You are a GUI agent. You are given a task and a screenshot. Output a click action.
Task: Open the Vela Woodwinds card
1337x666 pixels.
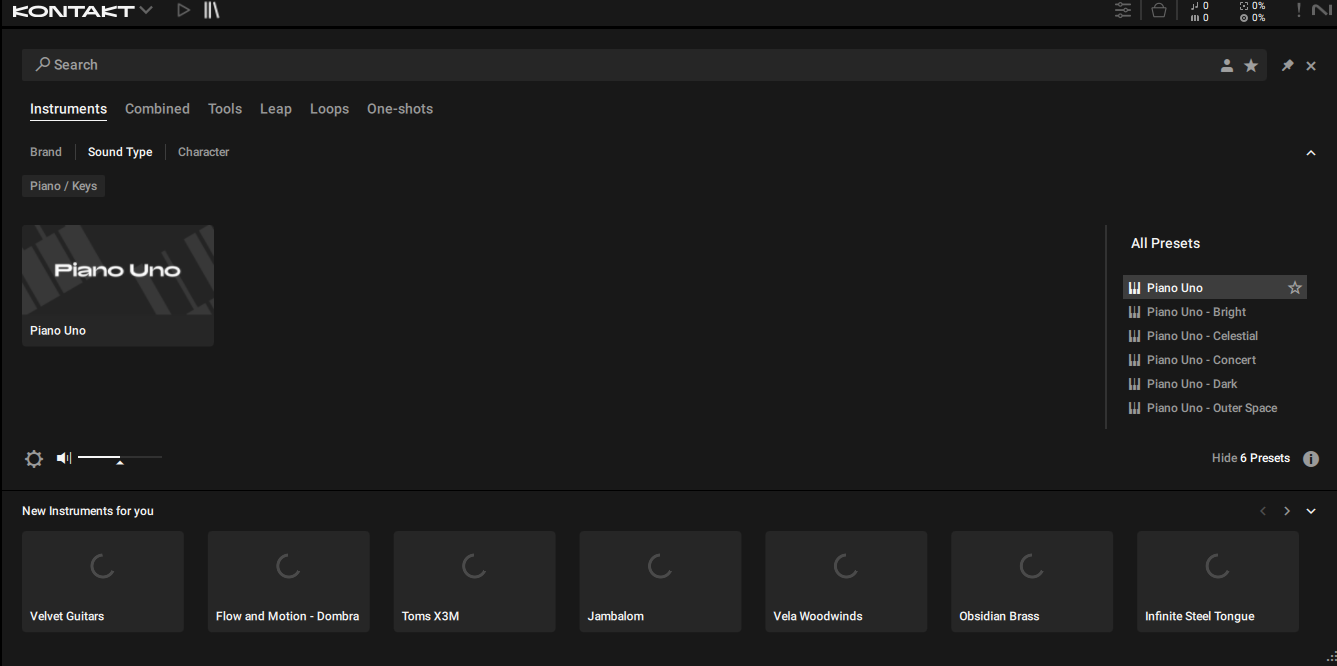point(847,581)
